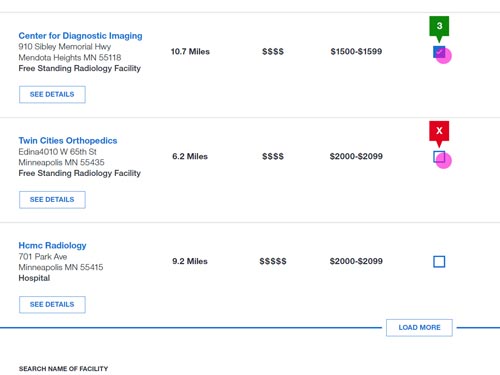The image size is (500, 375).
Task: Select the 10.7 Miles distance text
Action: point(190,52)
